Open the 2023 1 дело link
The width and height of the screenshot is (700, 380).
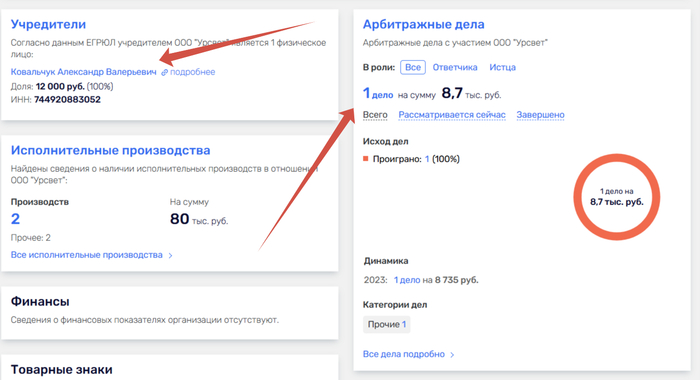coord(407,280)
